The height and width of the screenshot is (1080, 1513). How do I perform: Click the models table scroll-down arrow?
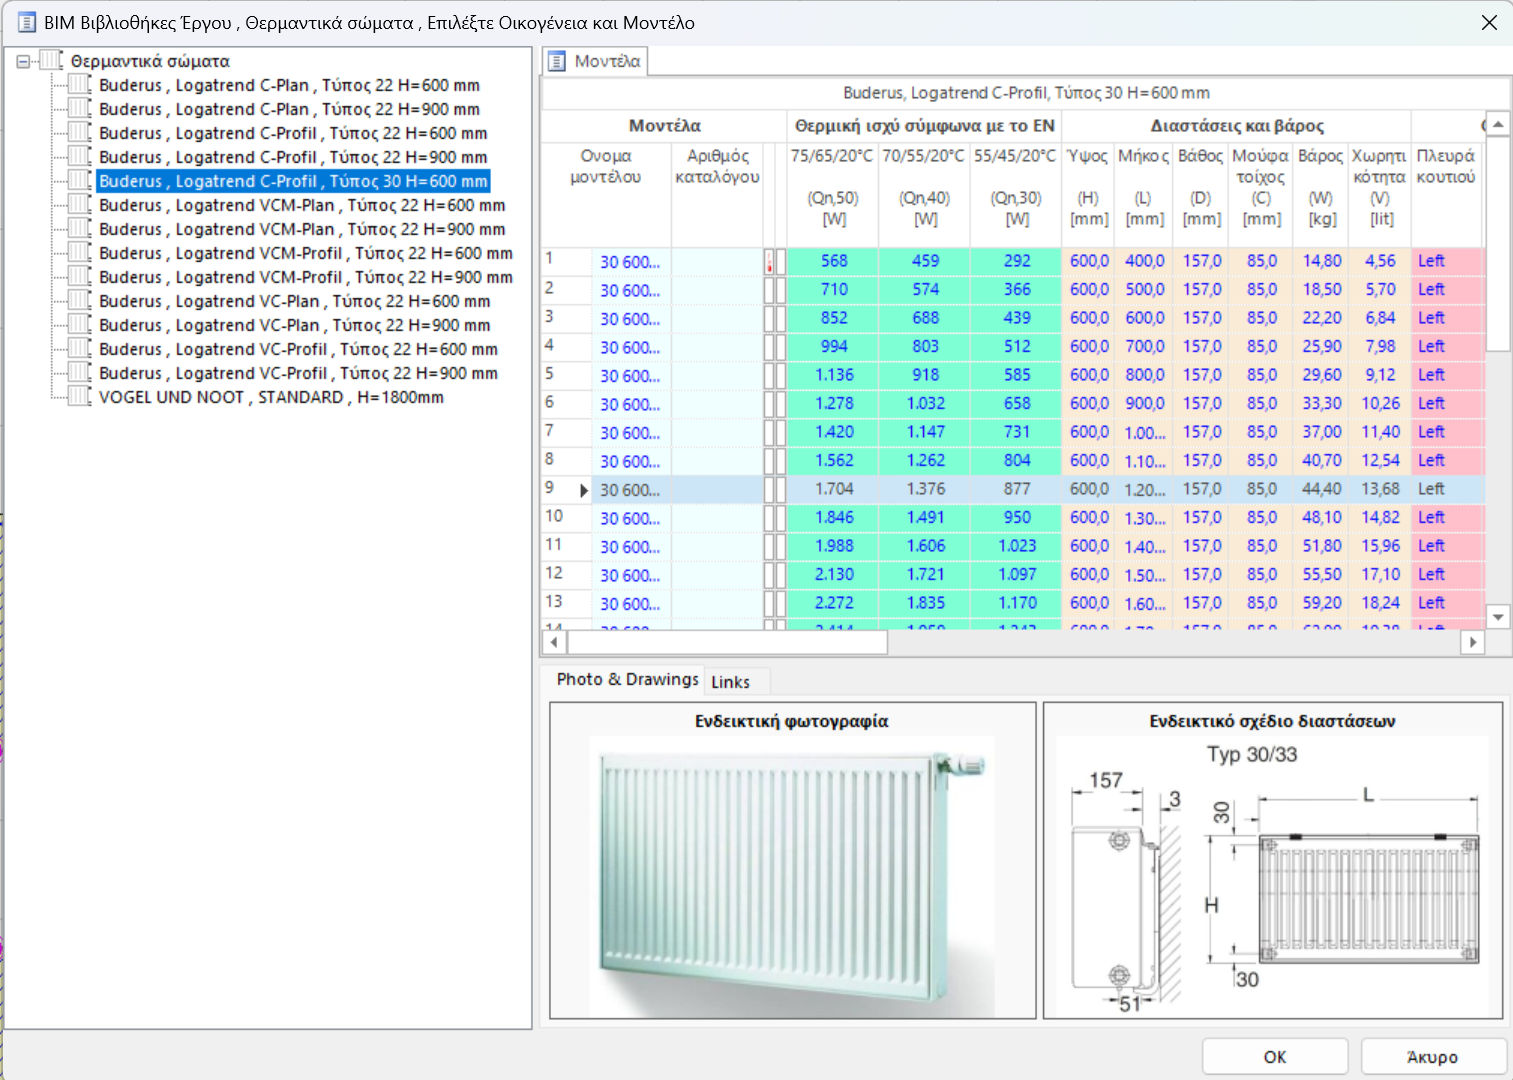[1498, 617]
